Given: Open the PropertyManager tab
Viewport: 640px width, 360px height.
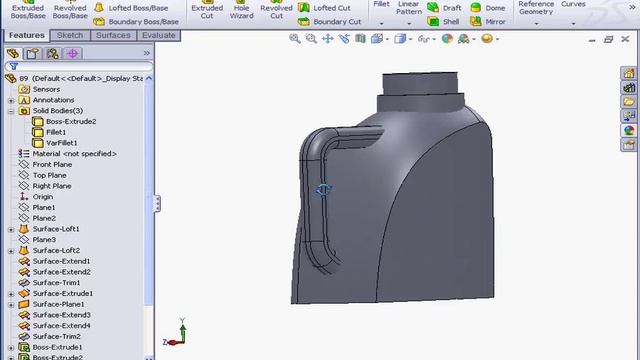Looking at the screenshot, I should pos(33,53).
